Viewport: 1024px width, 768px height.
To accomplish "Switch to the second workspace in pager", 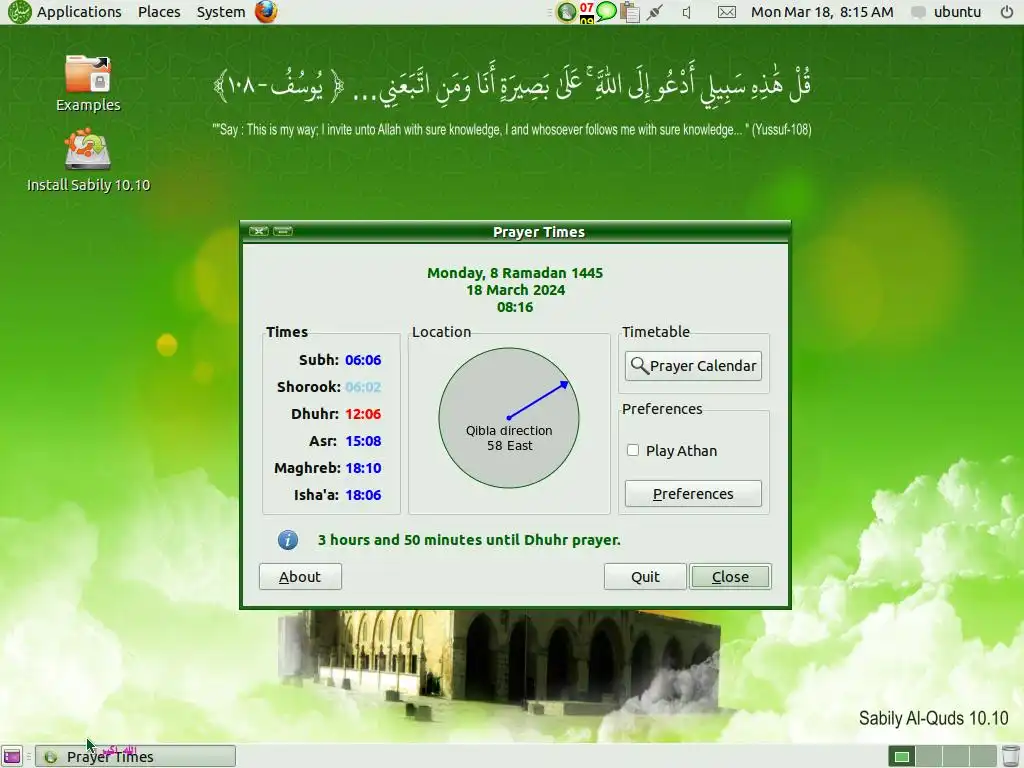I will pyautogui.click(x=928, y=756).
